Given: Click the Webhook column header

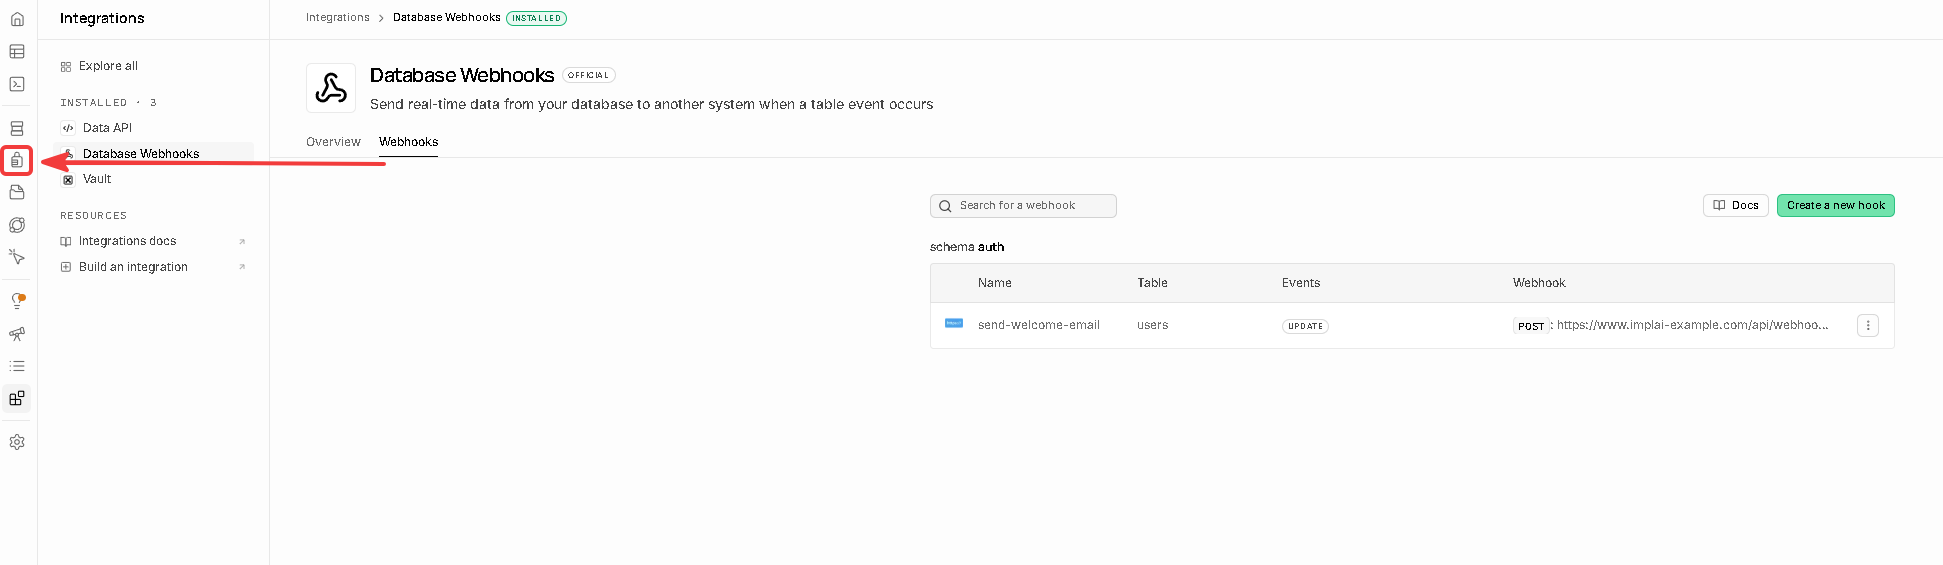Looking at the screenshot, I should 1539,283.
